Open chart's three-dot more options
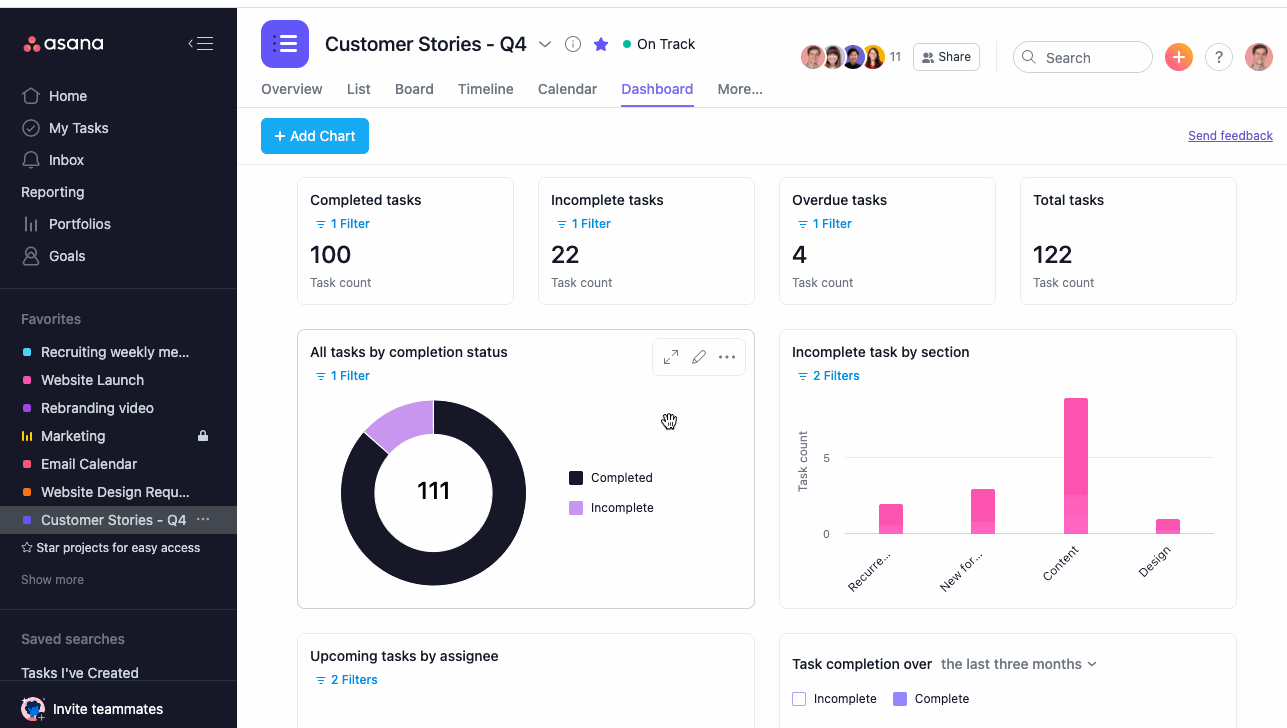Screen dimensions: 1287x728 [x=727, y=357]
